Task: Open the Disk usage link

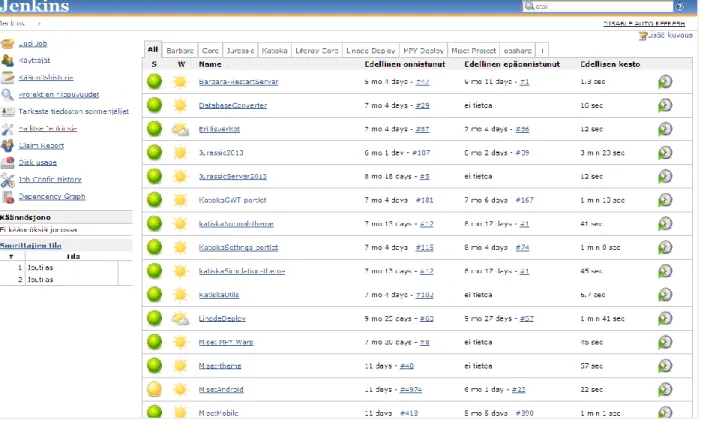Action: [38, 162]
